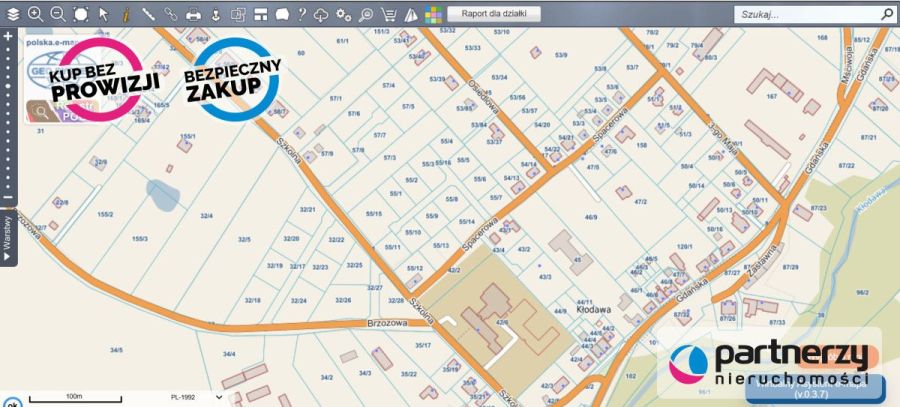
Task: Click the chain link icon in toolbar
Action: pyautogui.click(x=170, y=14)
